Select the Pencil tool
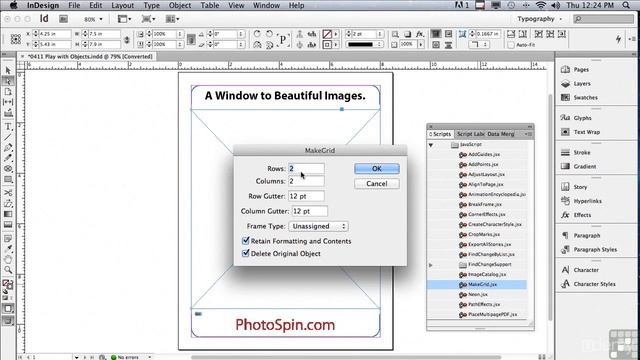Screen dimensions: 640x360 [8, 158]
